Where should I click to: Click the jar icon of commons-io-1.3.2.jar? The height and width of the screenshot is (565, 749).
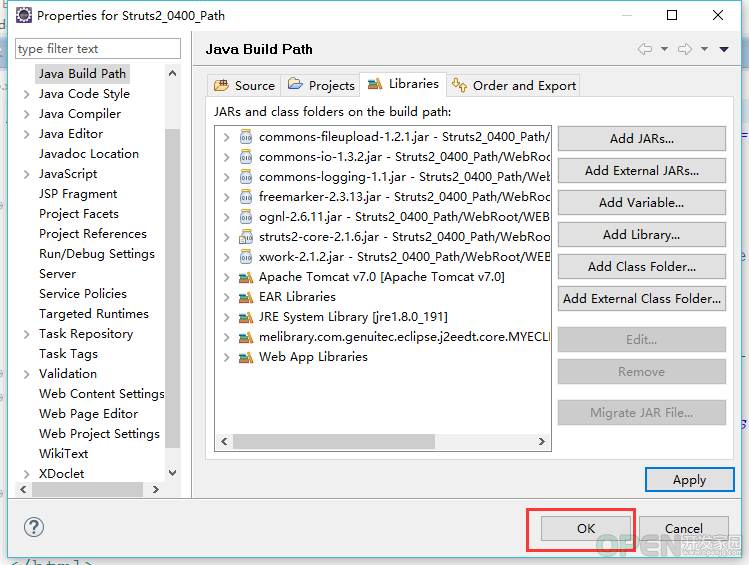tap(246, 157)
